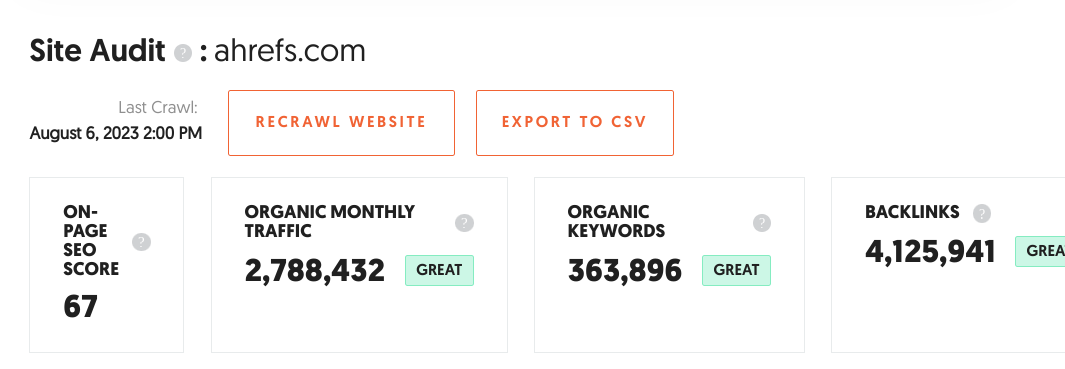The image size is (1065, 369).
Task: Click the Last Crawl label text
Action: click(x=158, y=107)
